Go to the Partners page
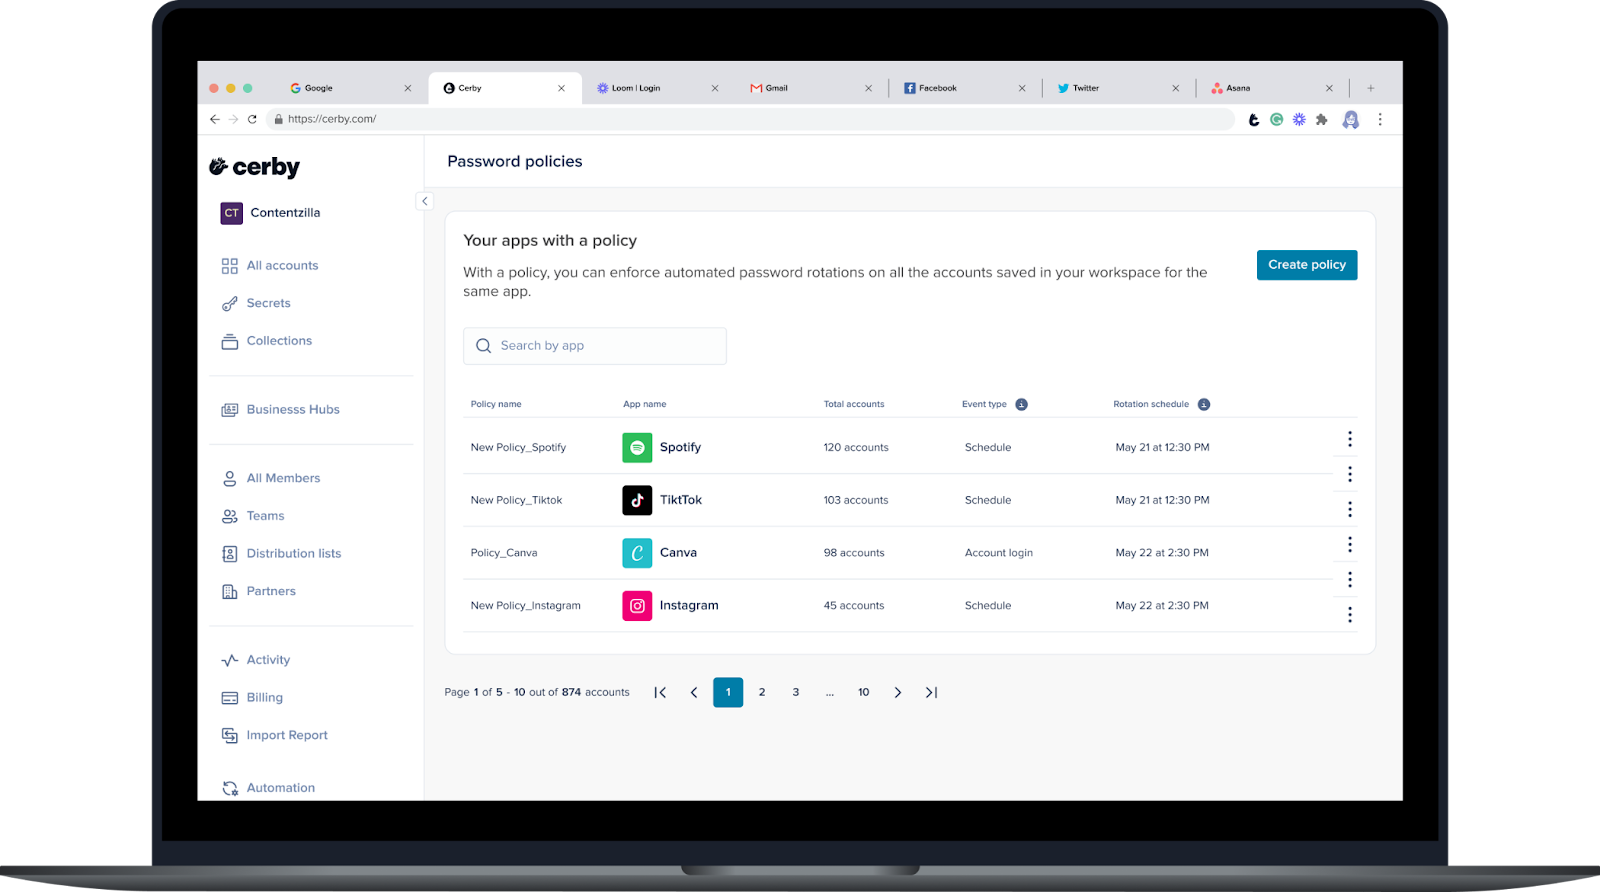The height and width of the screenshot is (892, 1600). coord(259,591)
